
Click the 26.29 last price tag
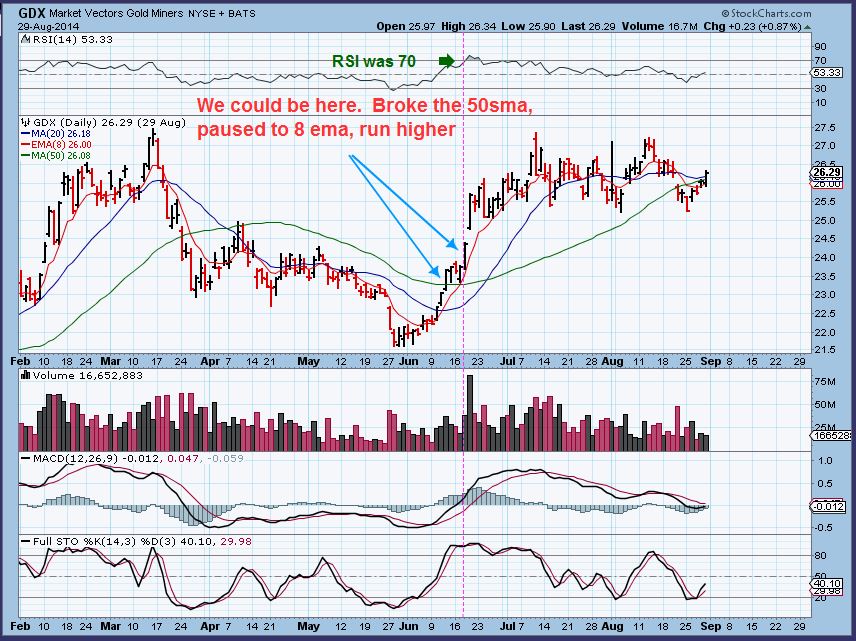point(827,173)
